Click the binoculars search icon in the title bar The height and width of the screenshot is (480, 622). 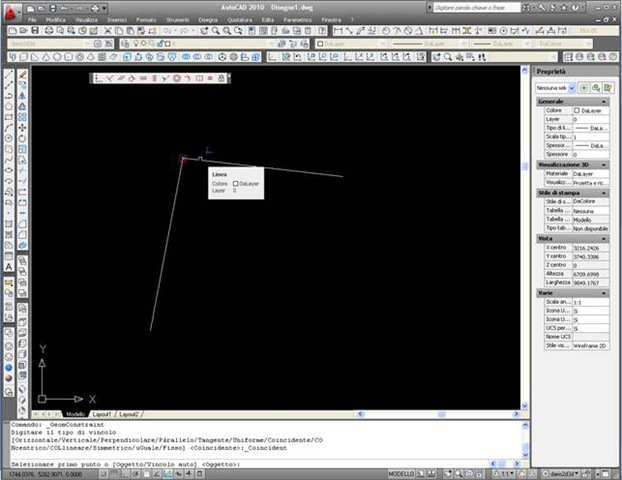526,8
